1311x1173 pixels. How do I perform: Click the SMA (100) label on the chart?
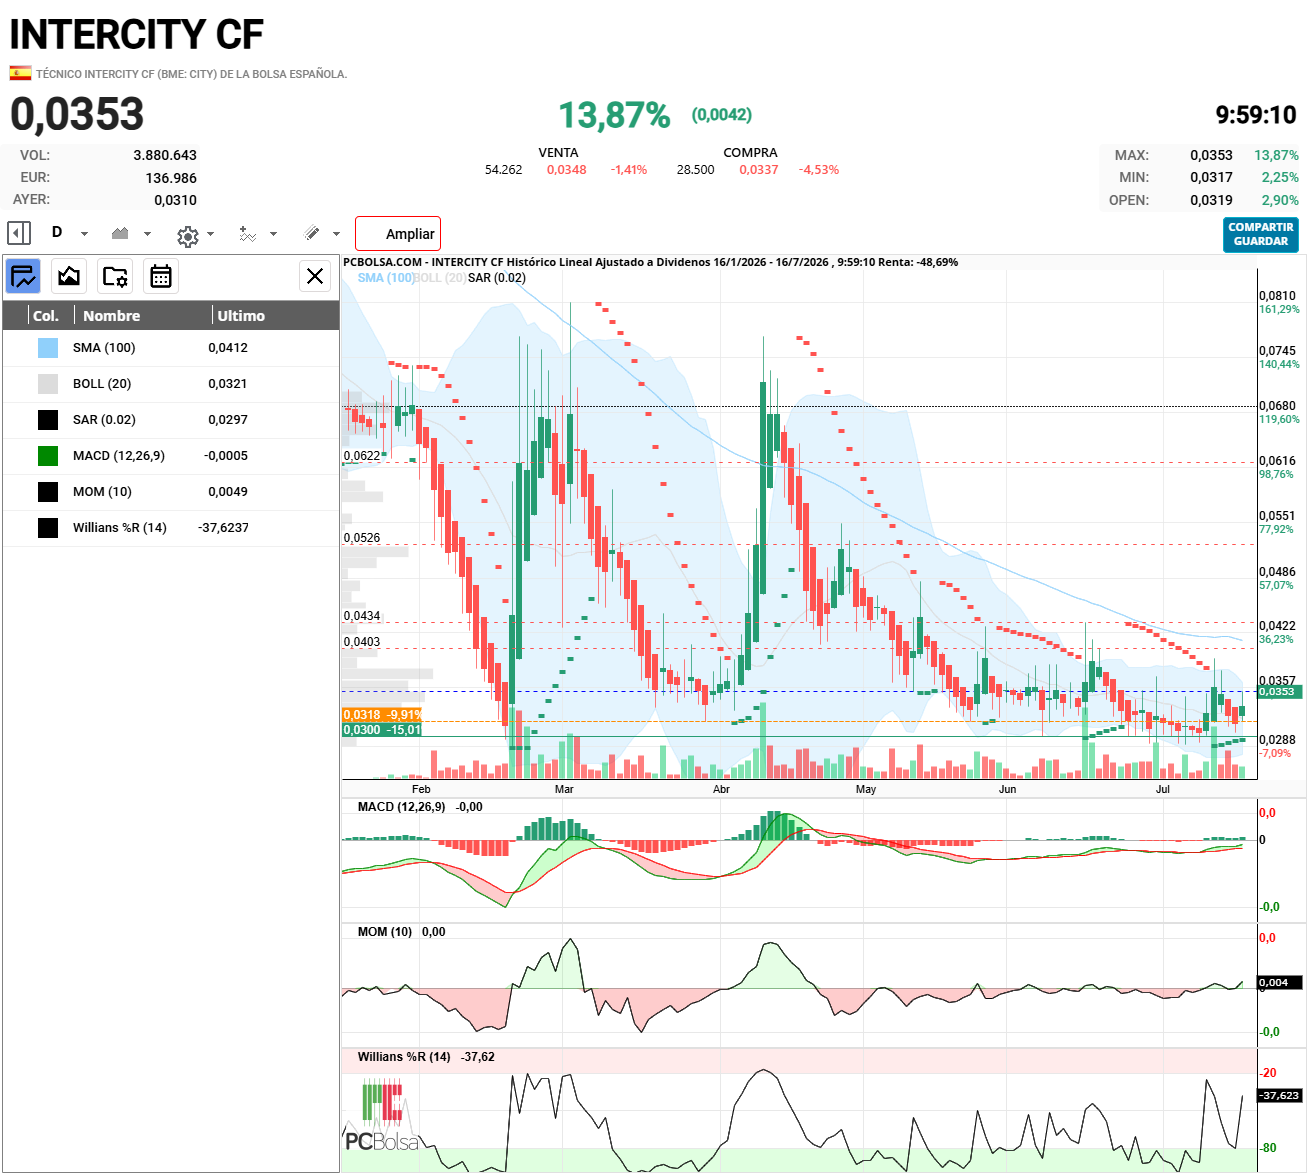coord(386,278)
